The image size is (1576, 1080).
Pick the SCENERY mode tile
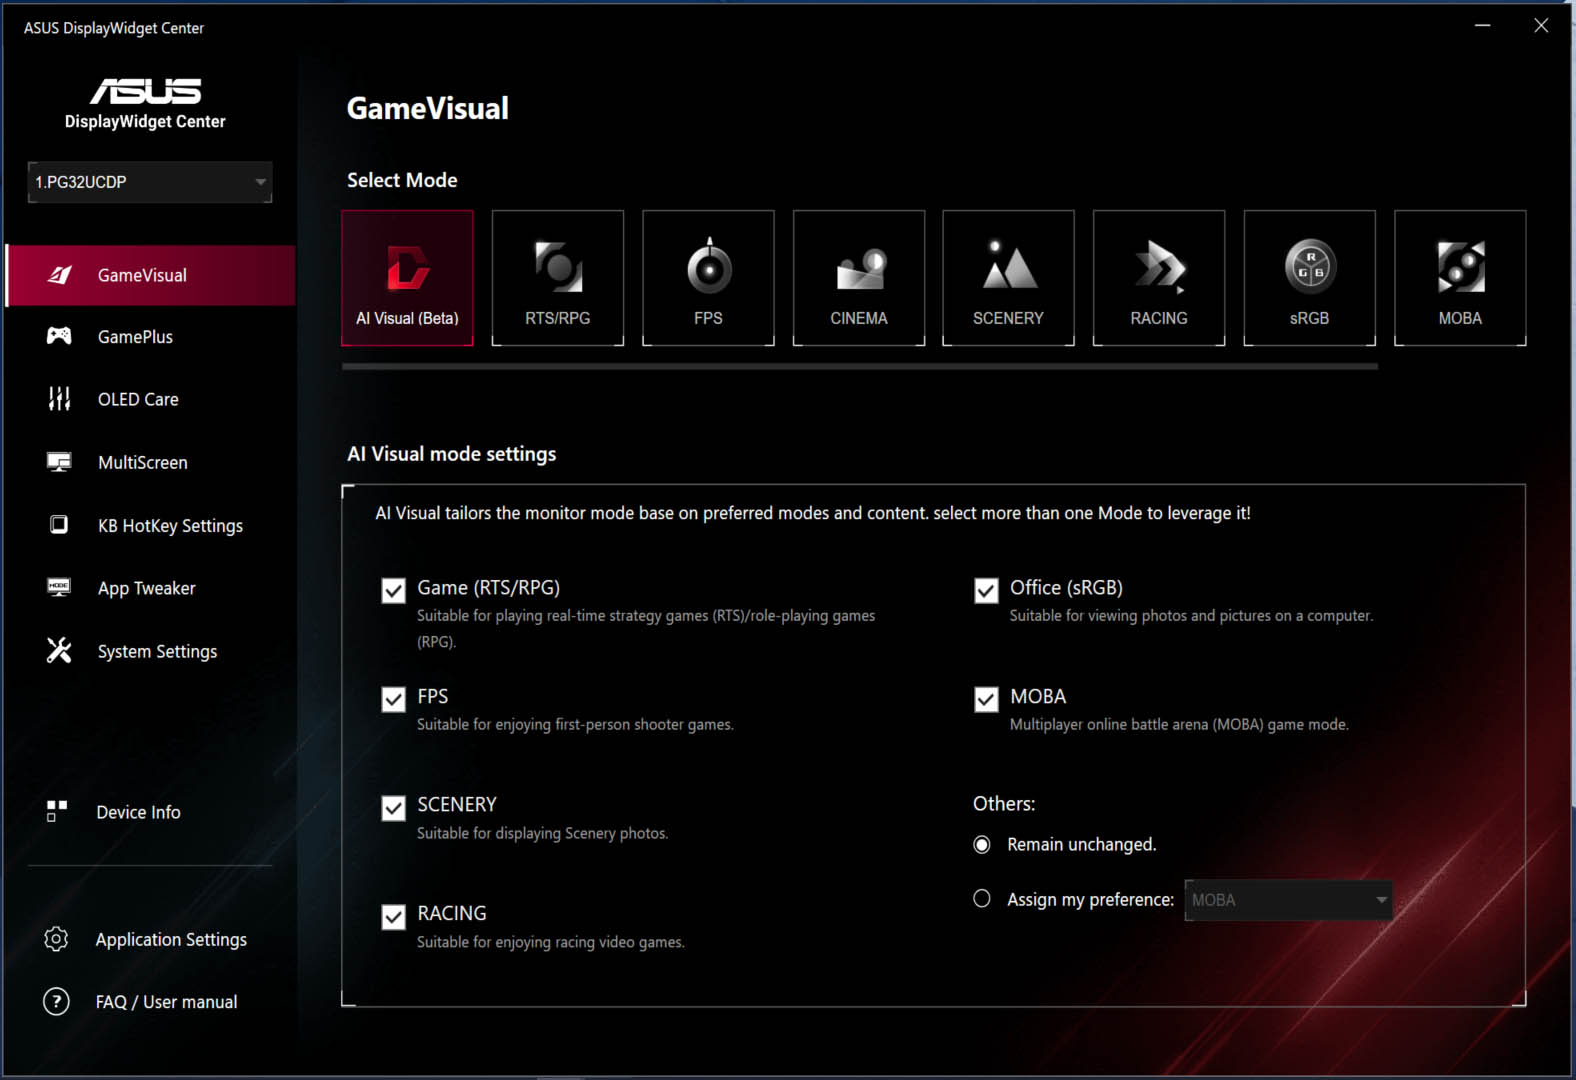coord(1008,278)
